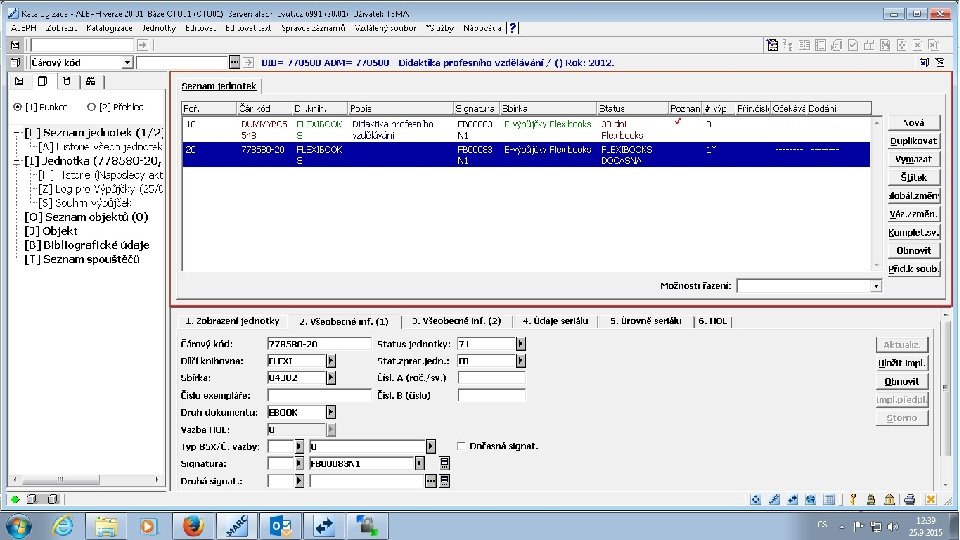Open the Jednotky menu
The width and height of the screenshot is (960, 540).
[159, 28]
